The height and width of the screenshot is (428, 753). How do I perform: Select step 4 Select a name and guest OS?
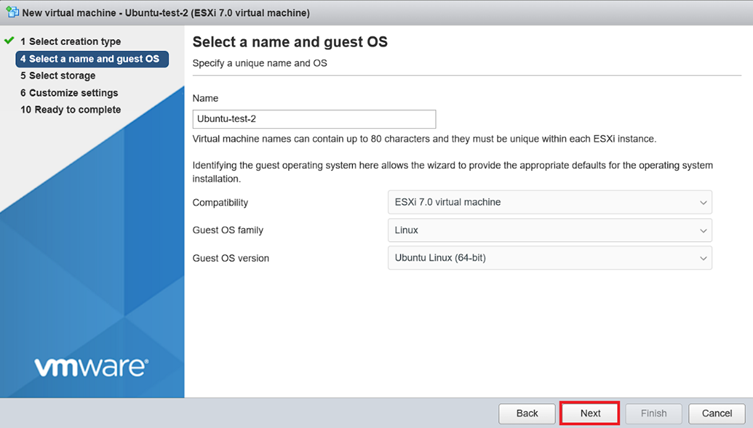coord(88,59)
